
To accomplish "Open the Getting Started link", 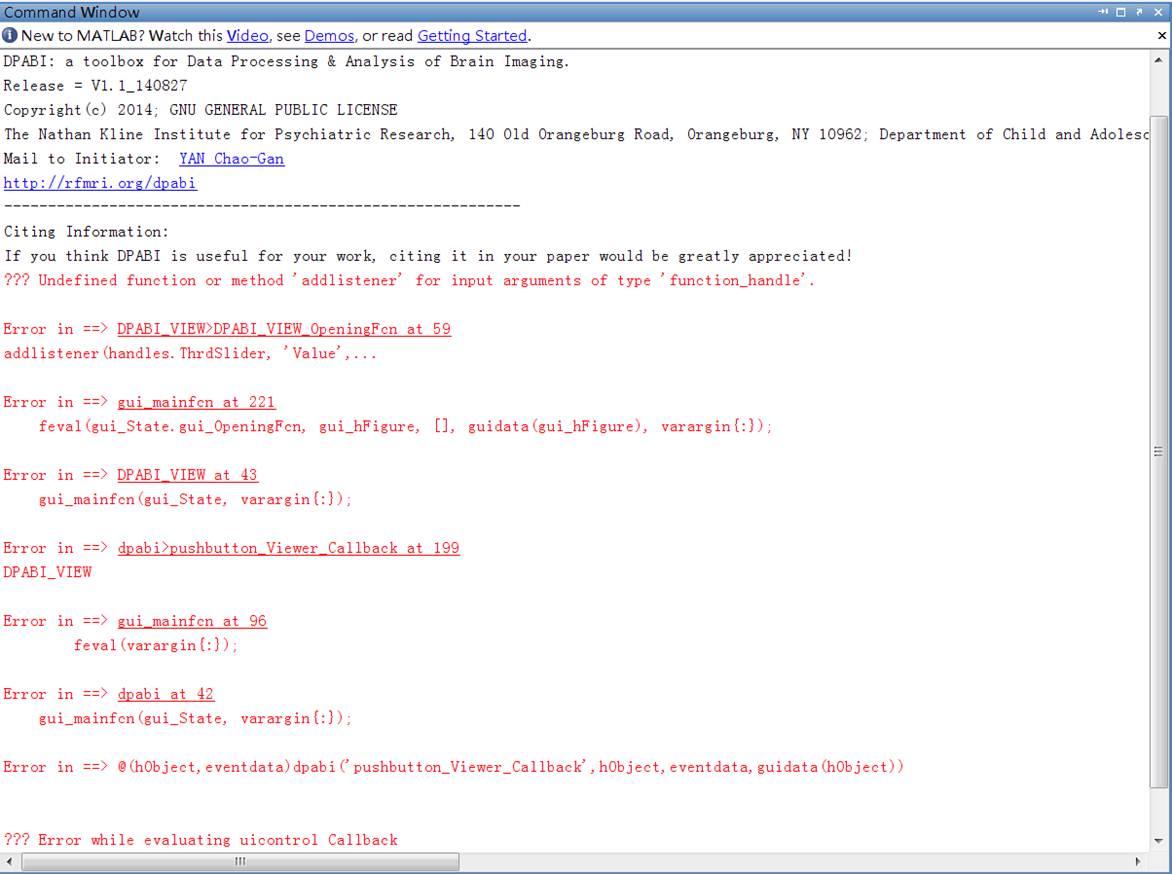I will tap(472, 36).
